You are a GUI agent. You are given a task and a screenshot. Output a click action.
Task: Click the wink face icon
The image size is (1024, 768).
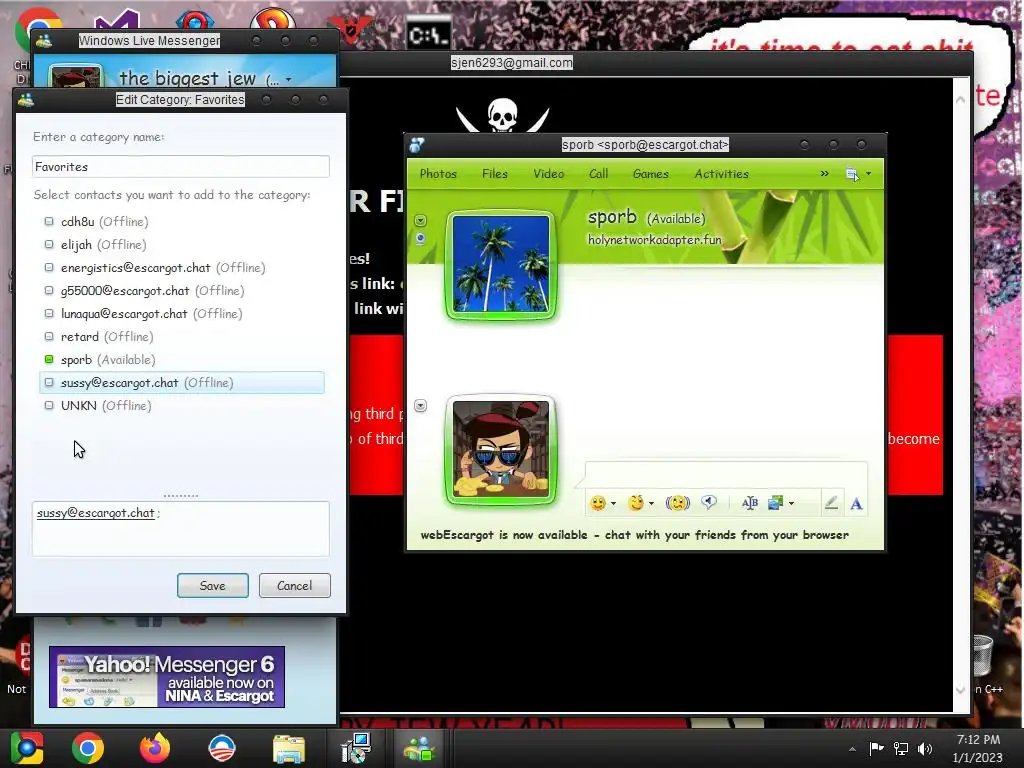[635, 503]
